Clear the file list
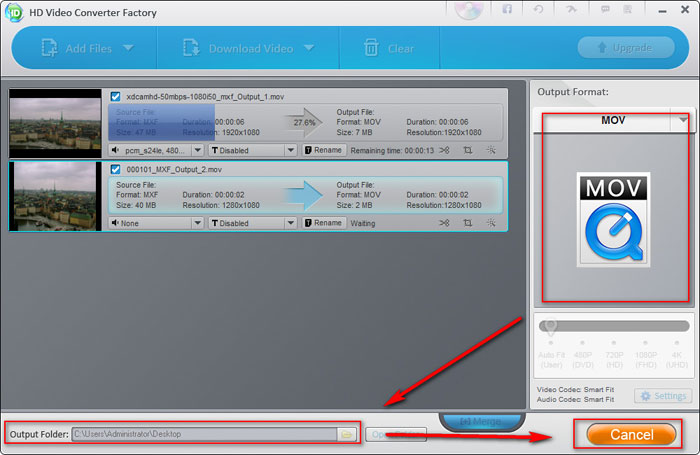The height and width of the screenshot is (455, 700). coord(389,48)
